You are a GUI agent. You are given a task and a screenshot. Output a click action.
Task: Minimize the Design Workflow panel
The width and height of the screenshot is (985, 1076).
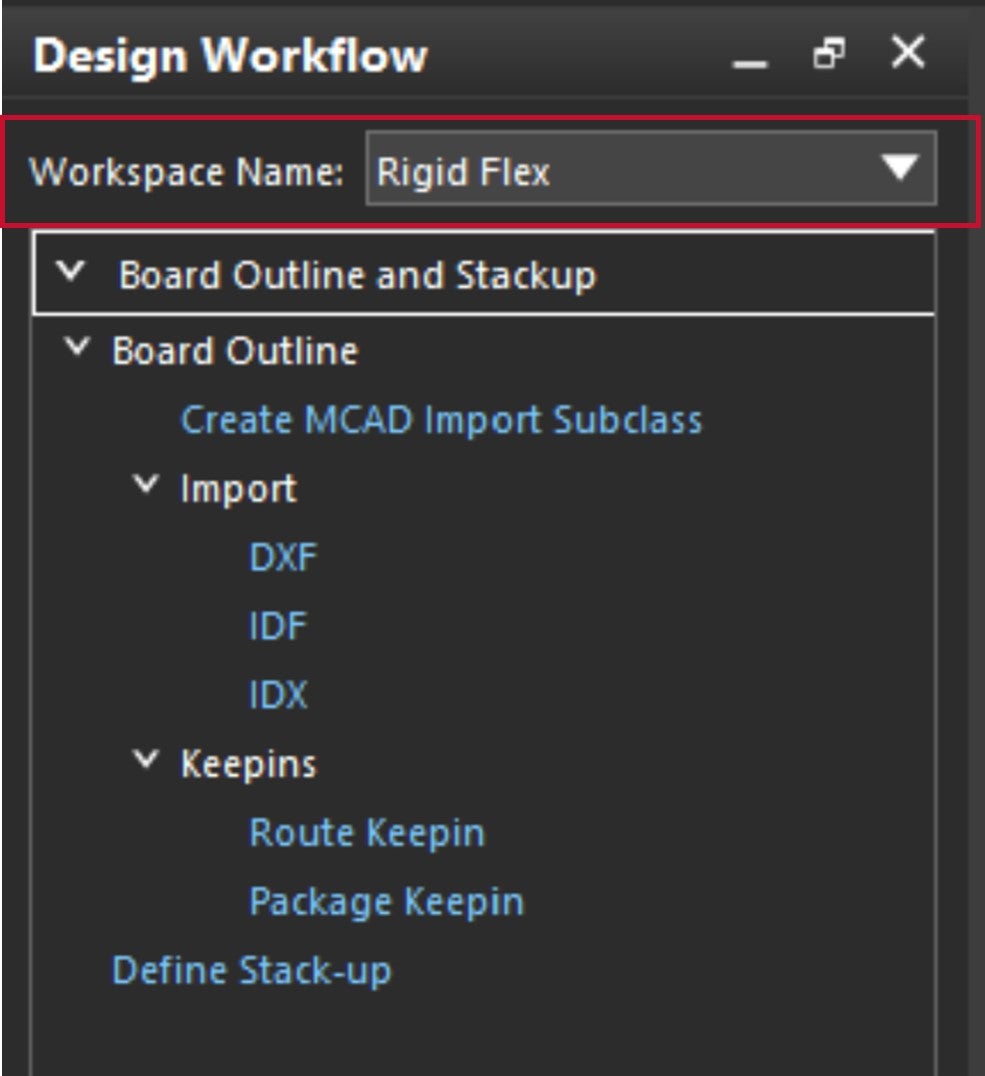pyautogui.click(x=750, y=64)
